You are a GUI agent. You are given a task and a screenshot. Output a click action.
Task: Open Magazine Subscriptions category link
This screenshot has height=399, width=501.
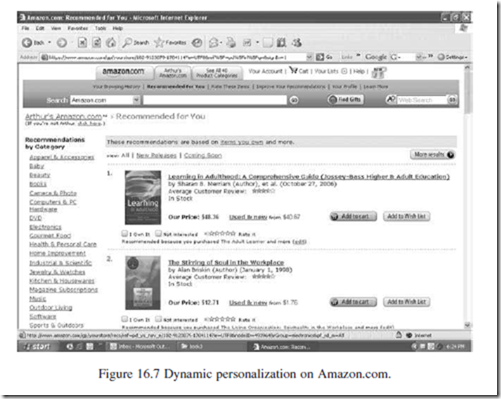coord(63,290)
